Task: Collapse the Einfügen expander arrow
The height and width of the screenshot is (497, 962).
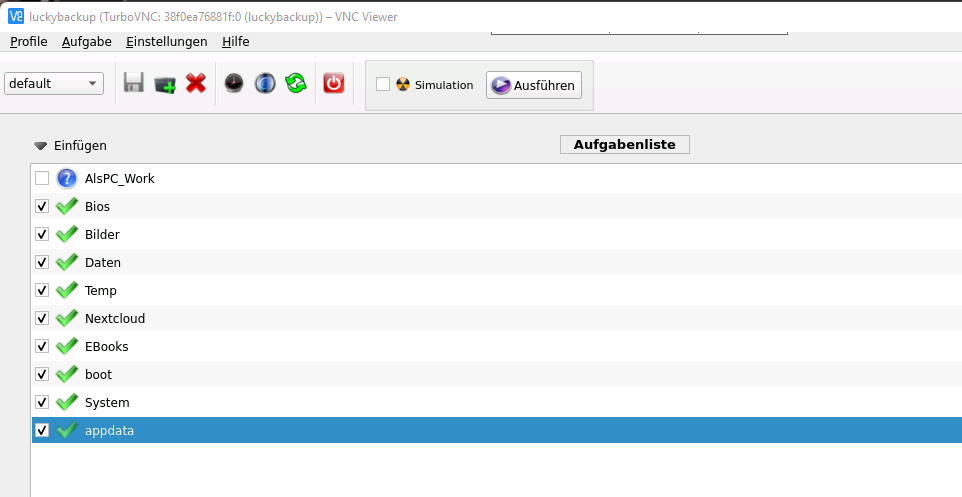Action: 40,146
